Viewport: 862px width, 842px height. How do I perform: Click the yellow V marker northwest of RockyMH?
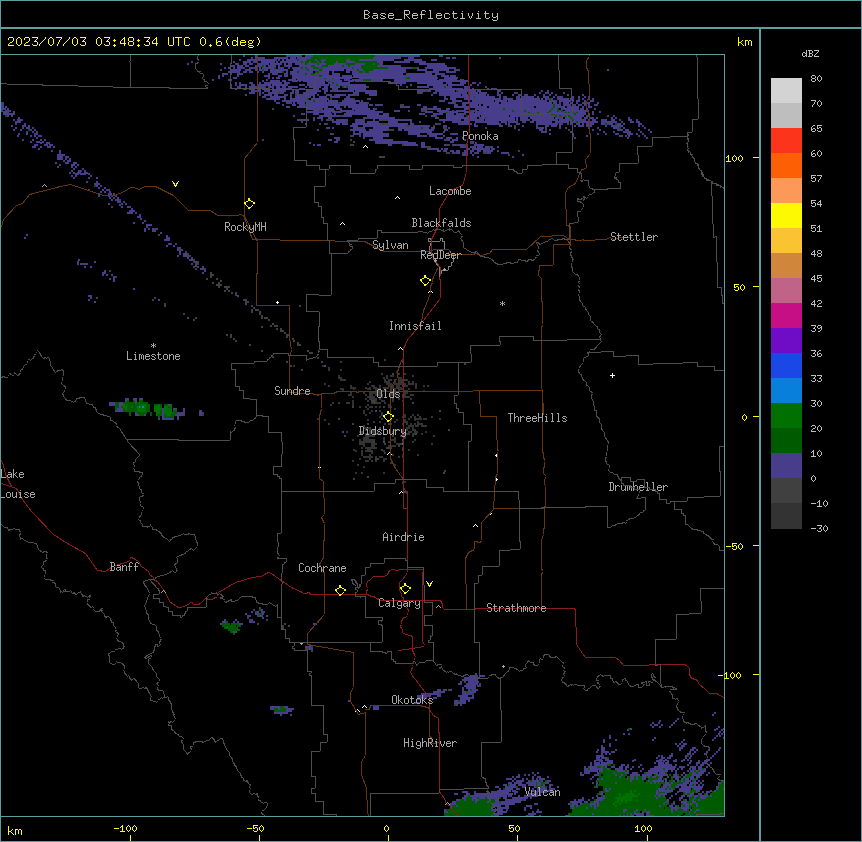click(175, 184)
